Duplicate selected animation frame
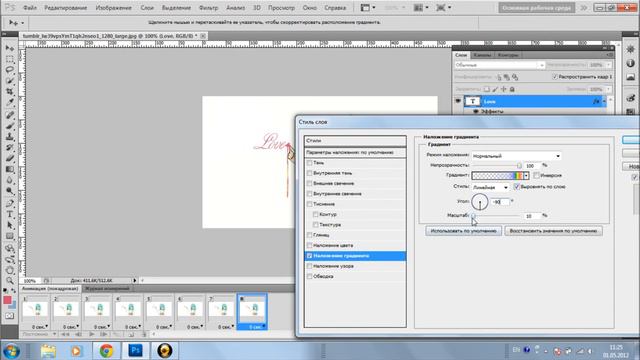 (x=131, y=334)
